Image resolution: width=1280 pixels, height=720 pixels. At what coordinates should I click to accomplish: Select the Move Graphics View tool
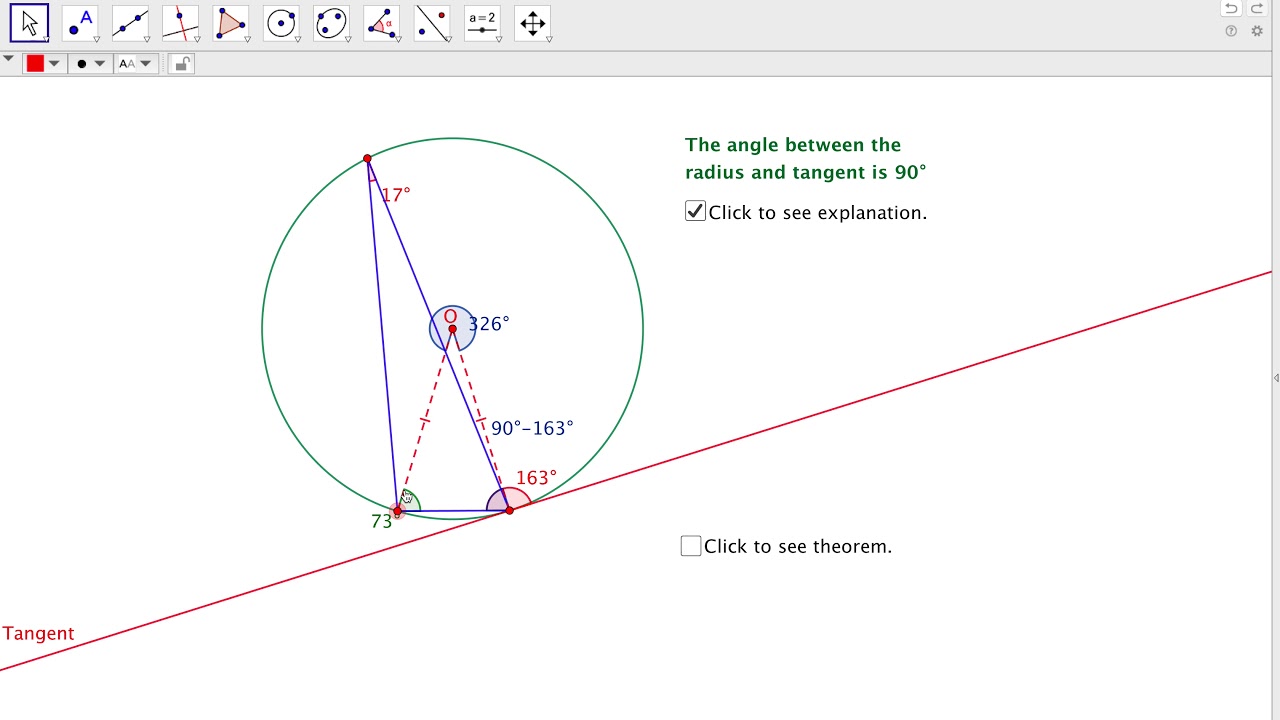click(533, 23)
